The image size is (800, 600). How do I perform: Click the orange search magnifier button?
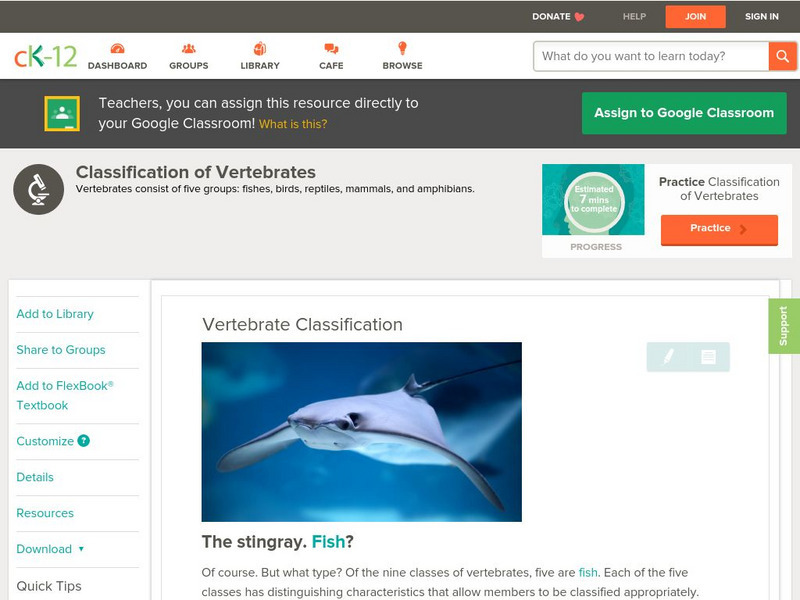[x=782, y=56]
